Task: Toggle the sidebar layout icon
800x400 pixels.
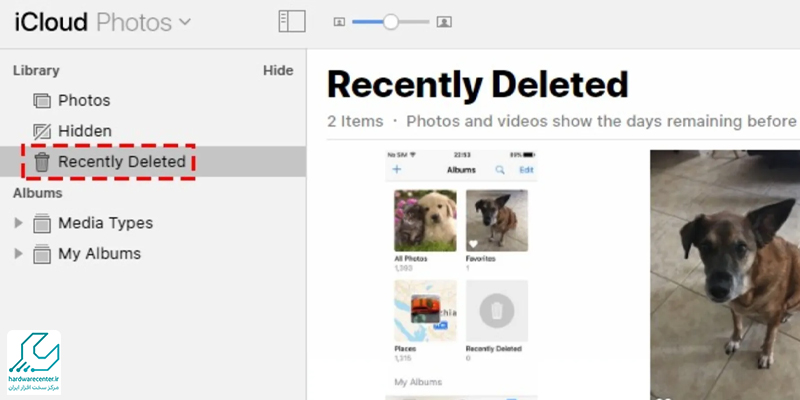Action: [x=292, y=21]
